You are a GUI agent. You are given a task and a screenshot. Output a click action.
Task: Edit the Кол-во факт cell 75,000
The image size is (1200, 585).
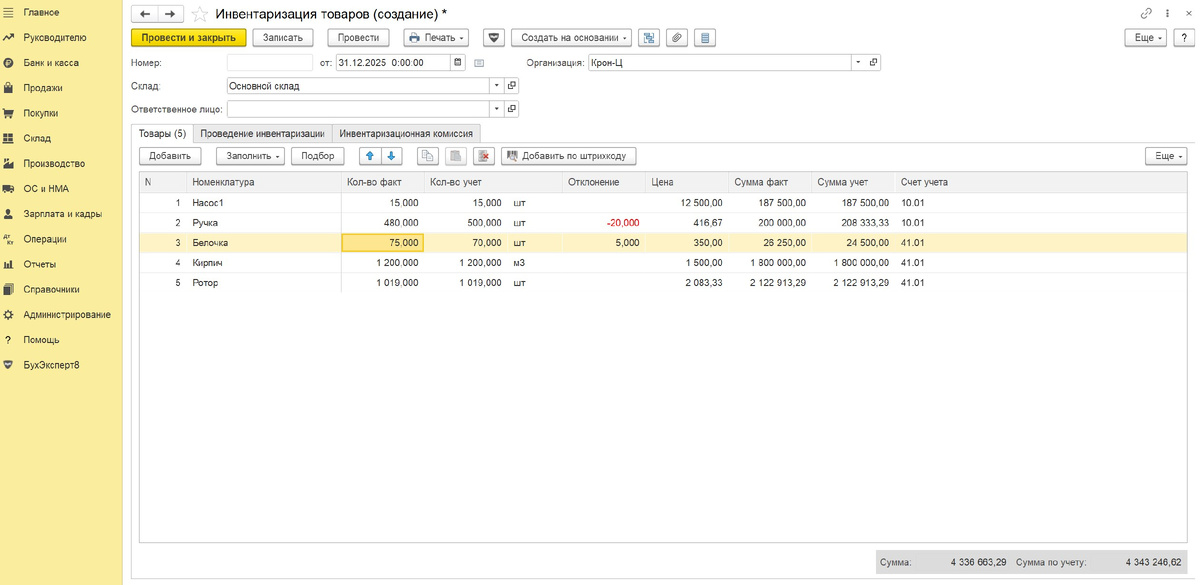pos(383,242)
